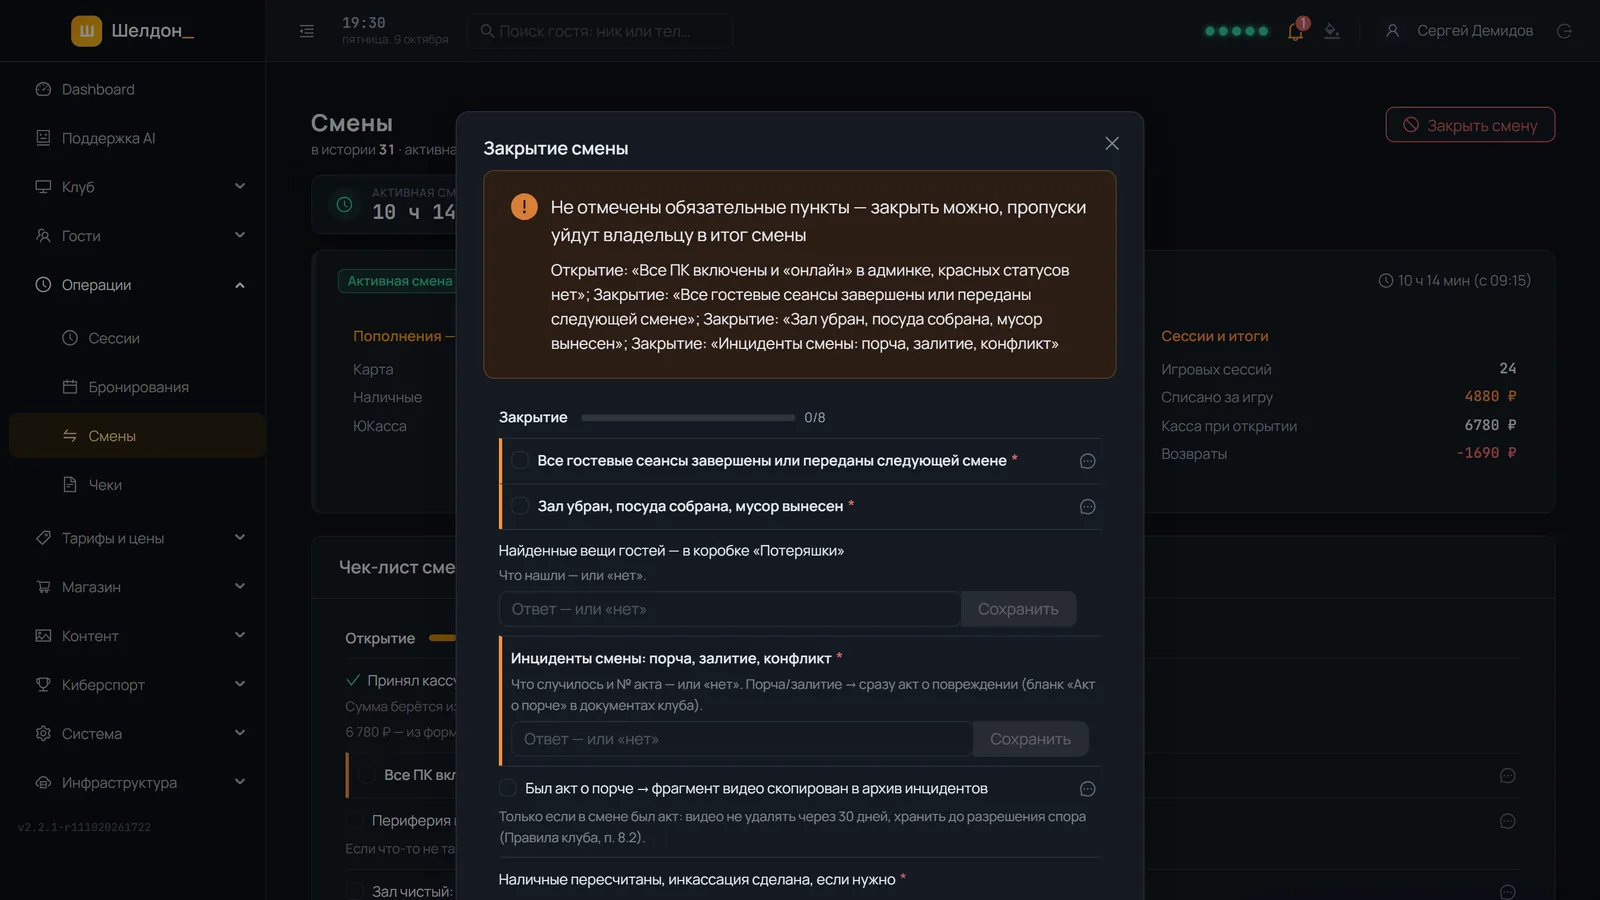Check 'Все гостевые сеансы завершены' checkbox

pyautogui.click(x=520, y=460)
